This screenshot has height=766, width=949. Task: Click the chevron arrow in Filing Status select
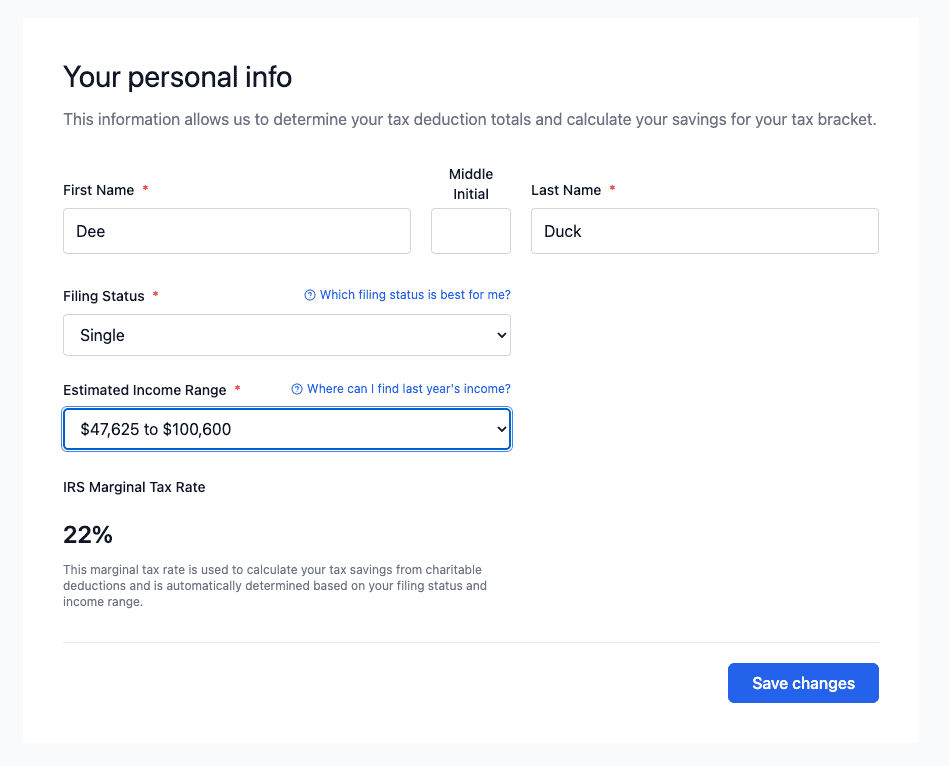point(502,335)
